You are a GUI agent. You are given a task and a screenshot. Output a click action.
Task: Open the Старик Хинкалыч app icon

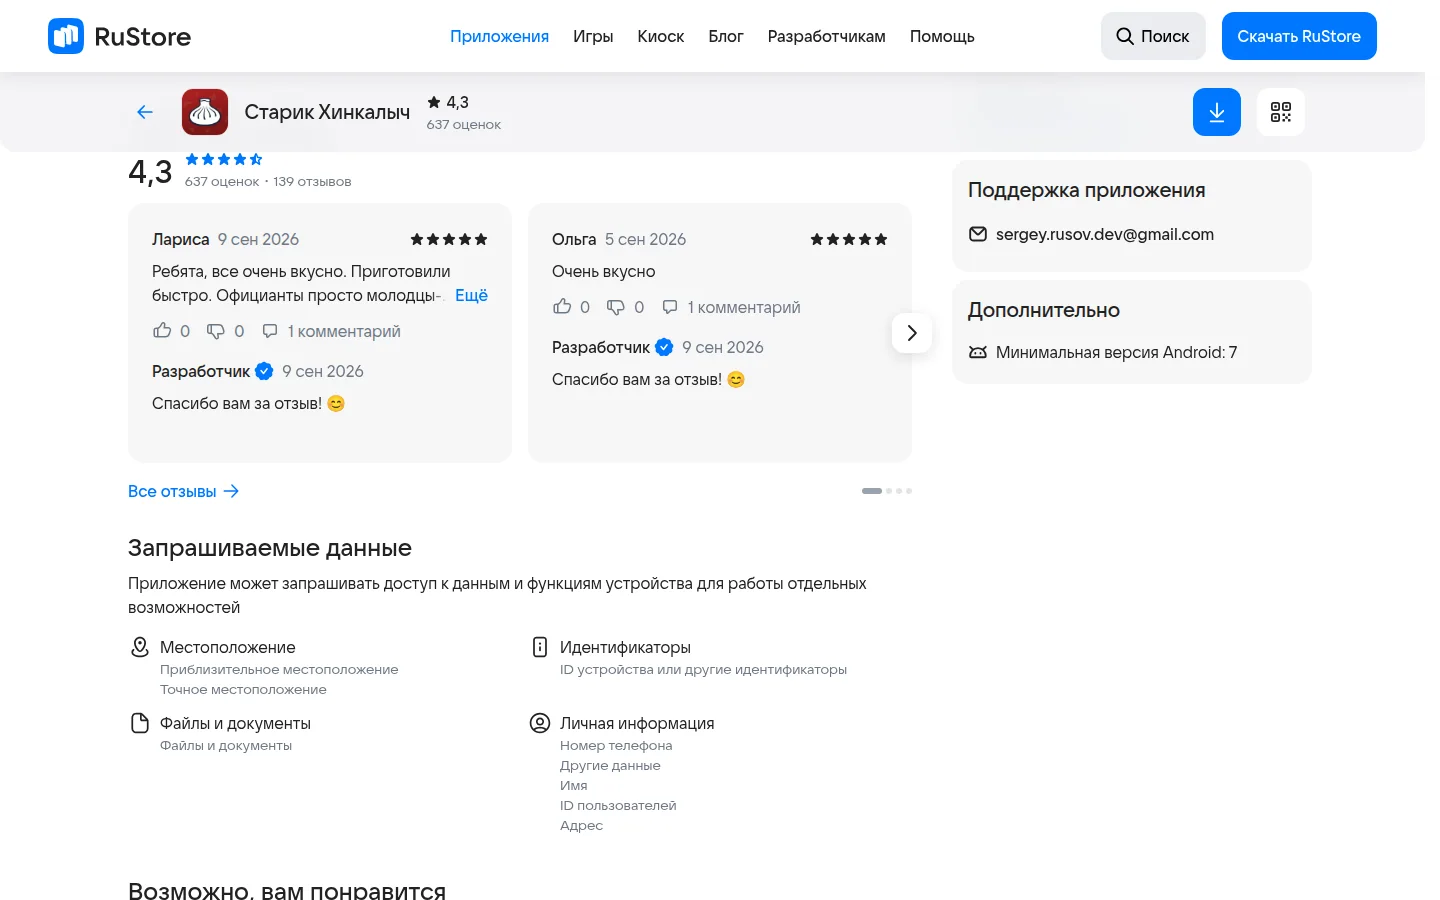click(205, 112)
